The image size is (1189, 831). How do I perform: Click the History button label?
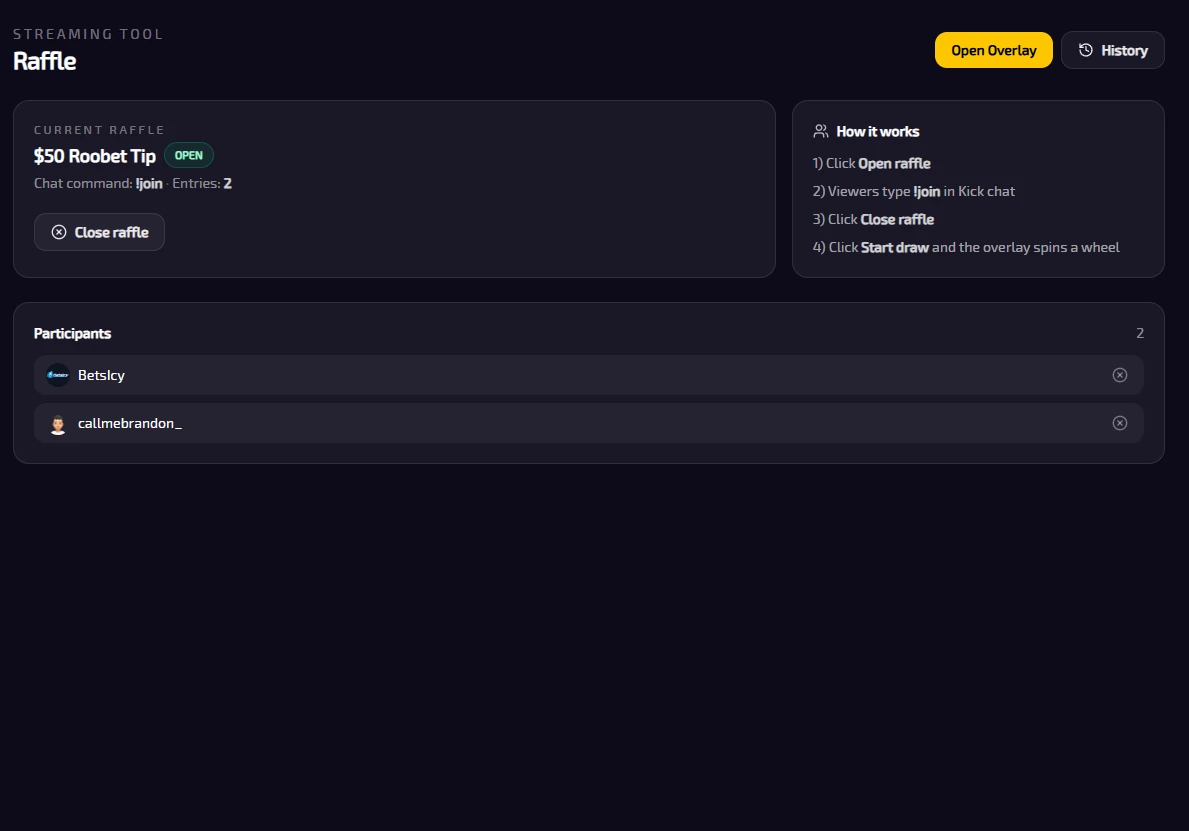click(1124, 50)
